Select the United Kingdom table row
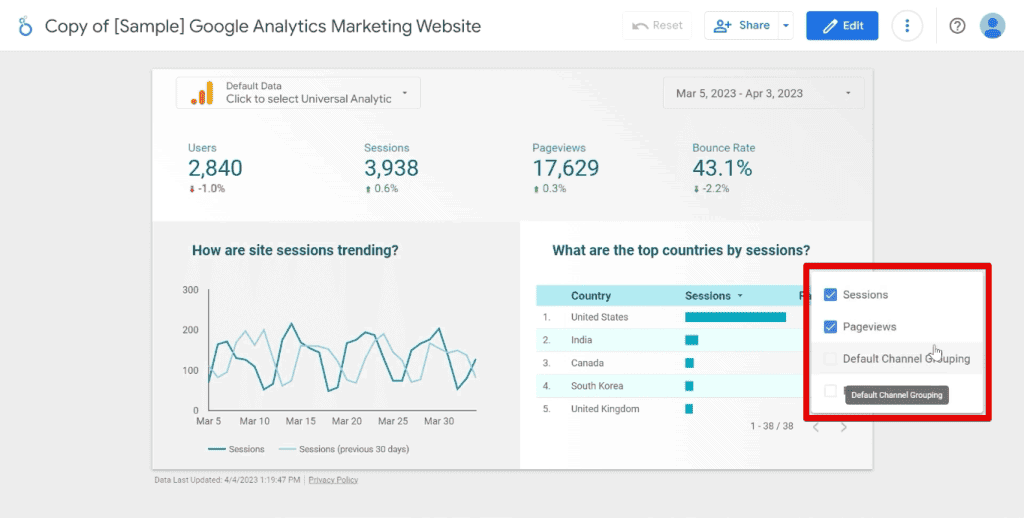The height and width of the screenshot is (518, 1024). [x=669, y=409]
